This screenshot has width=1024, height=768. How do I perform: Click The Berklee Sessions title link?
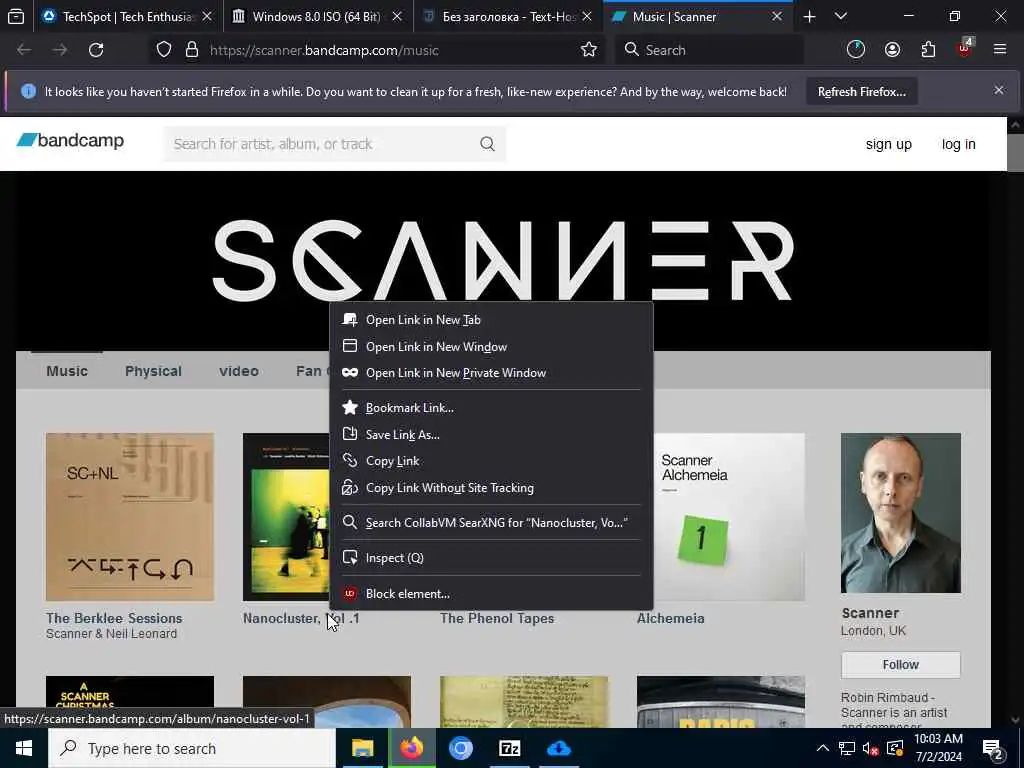tap(114, 618)
